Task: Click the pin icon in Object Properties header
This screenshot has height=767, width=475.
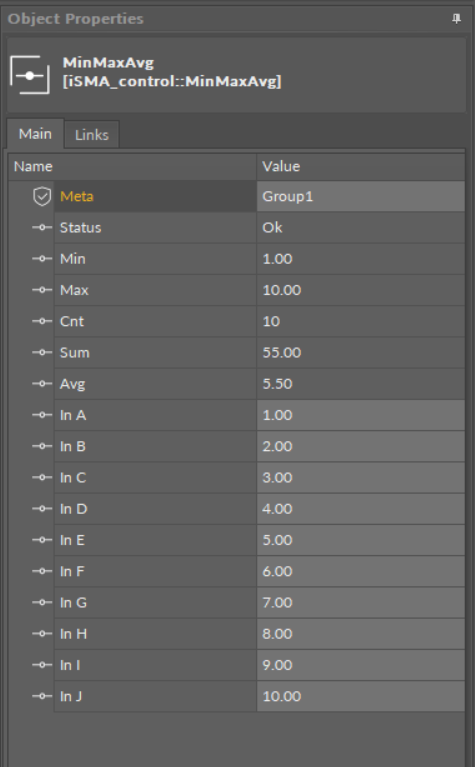Action: (x=456, y=19)
